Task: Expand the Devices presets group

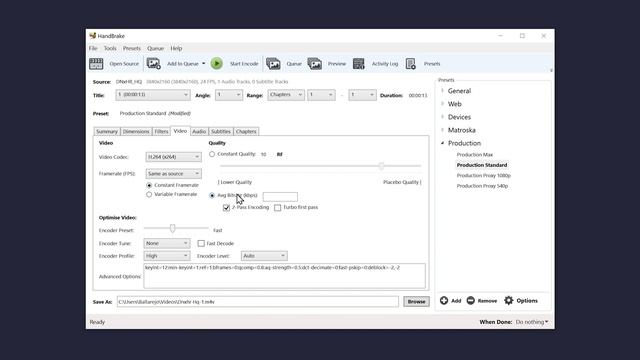Action: [x=442, y=117]
